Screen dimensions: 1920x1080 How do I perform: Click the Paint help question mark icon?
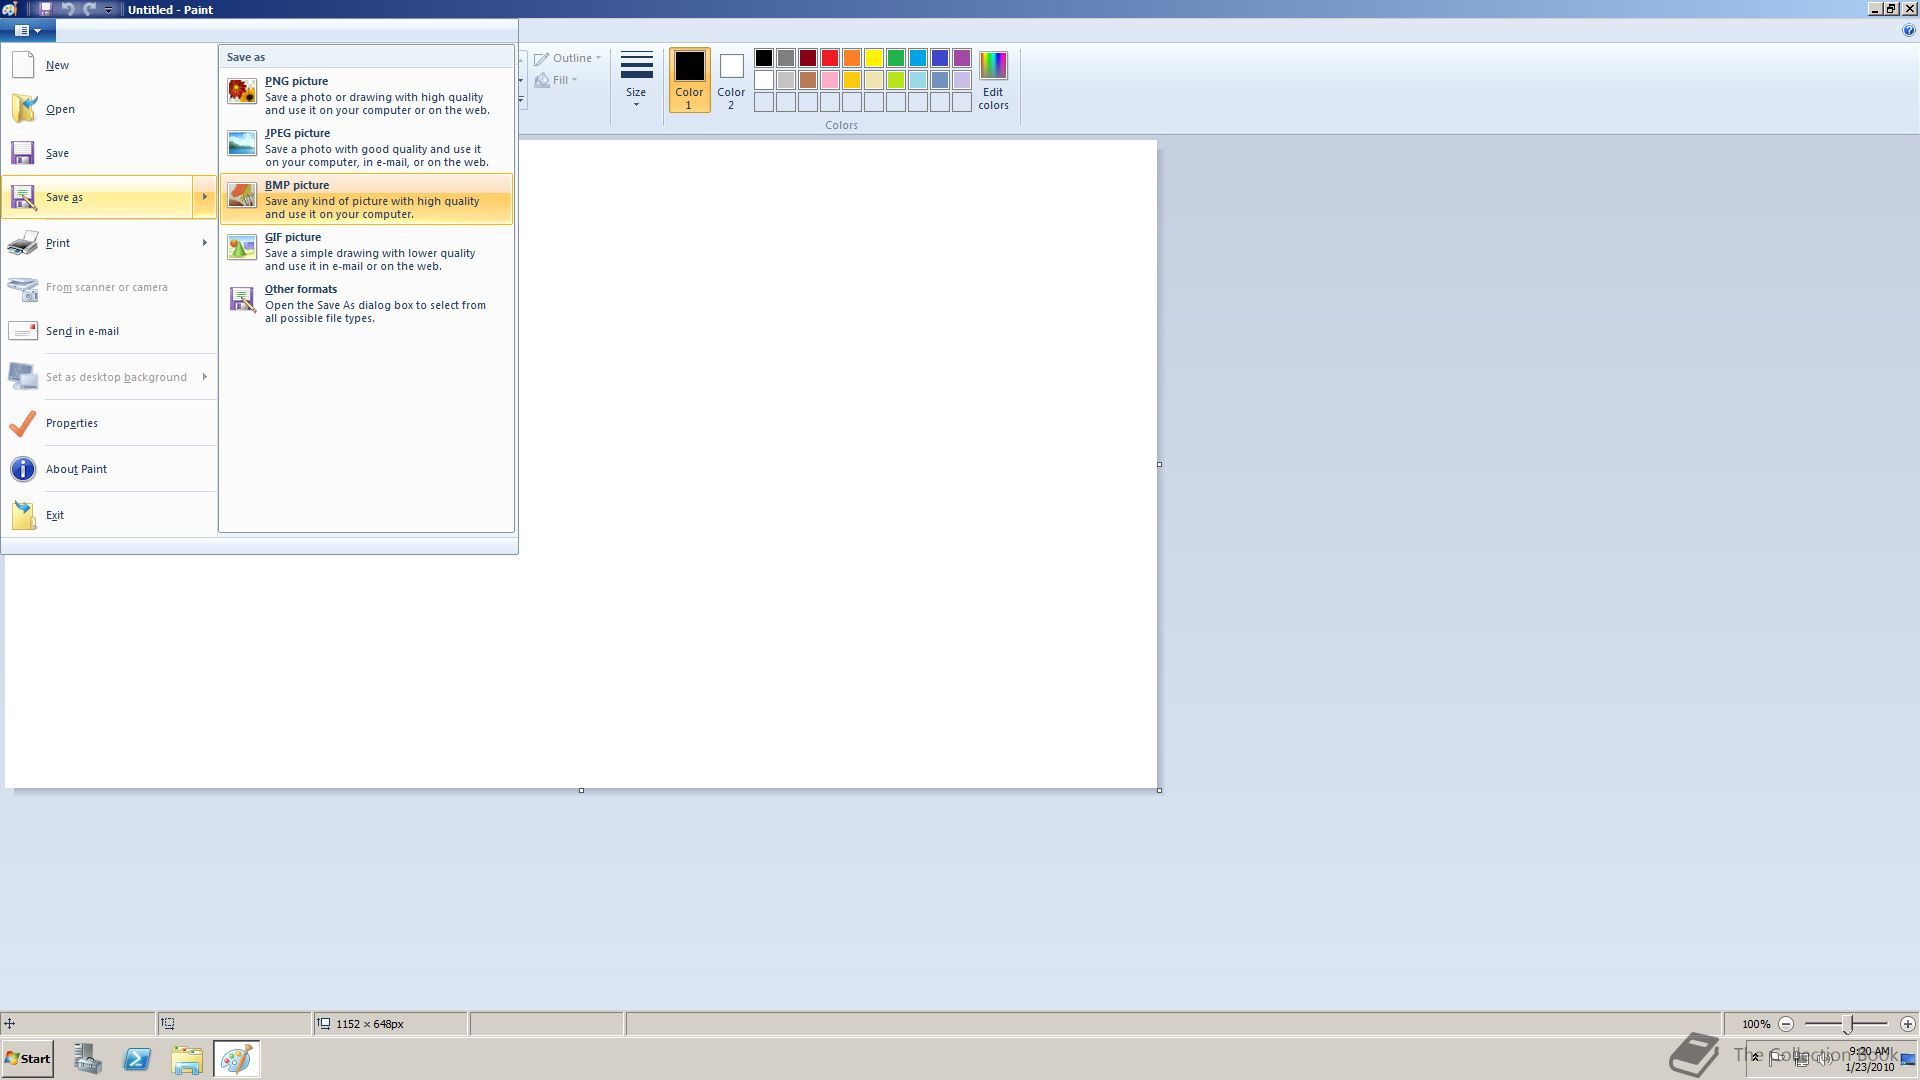(1908, 30)
